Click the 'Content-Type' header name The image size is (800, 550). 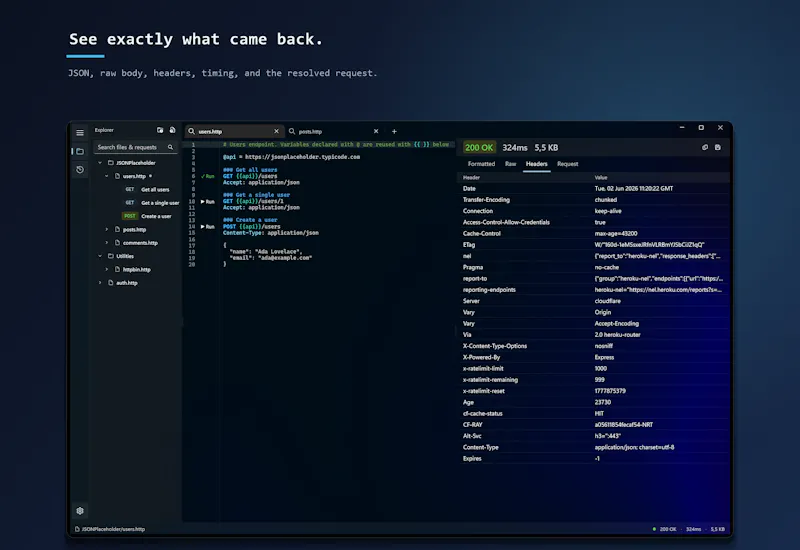(481, 447)
